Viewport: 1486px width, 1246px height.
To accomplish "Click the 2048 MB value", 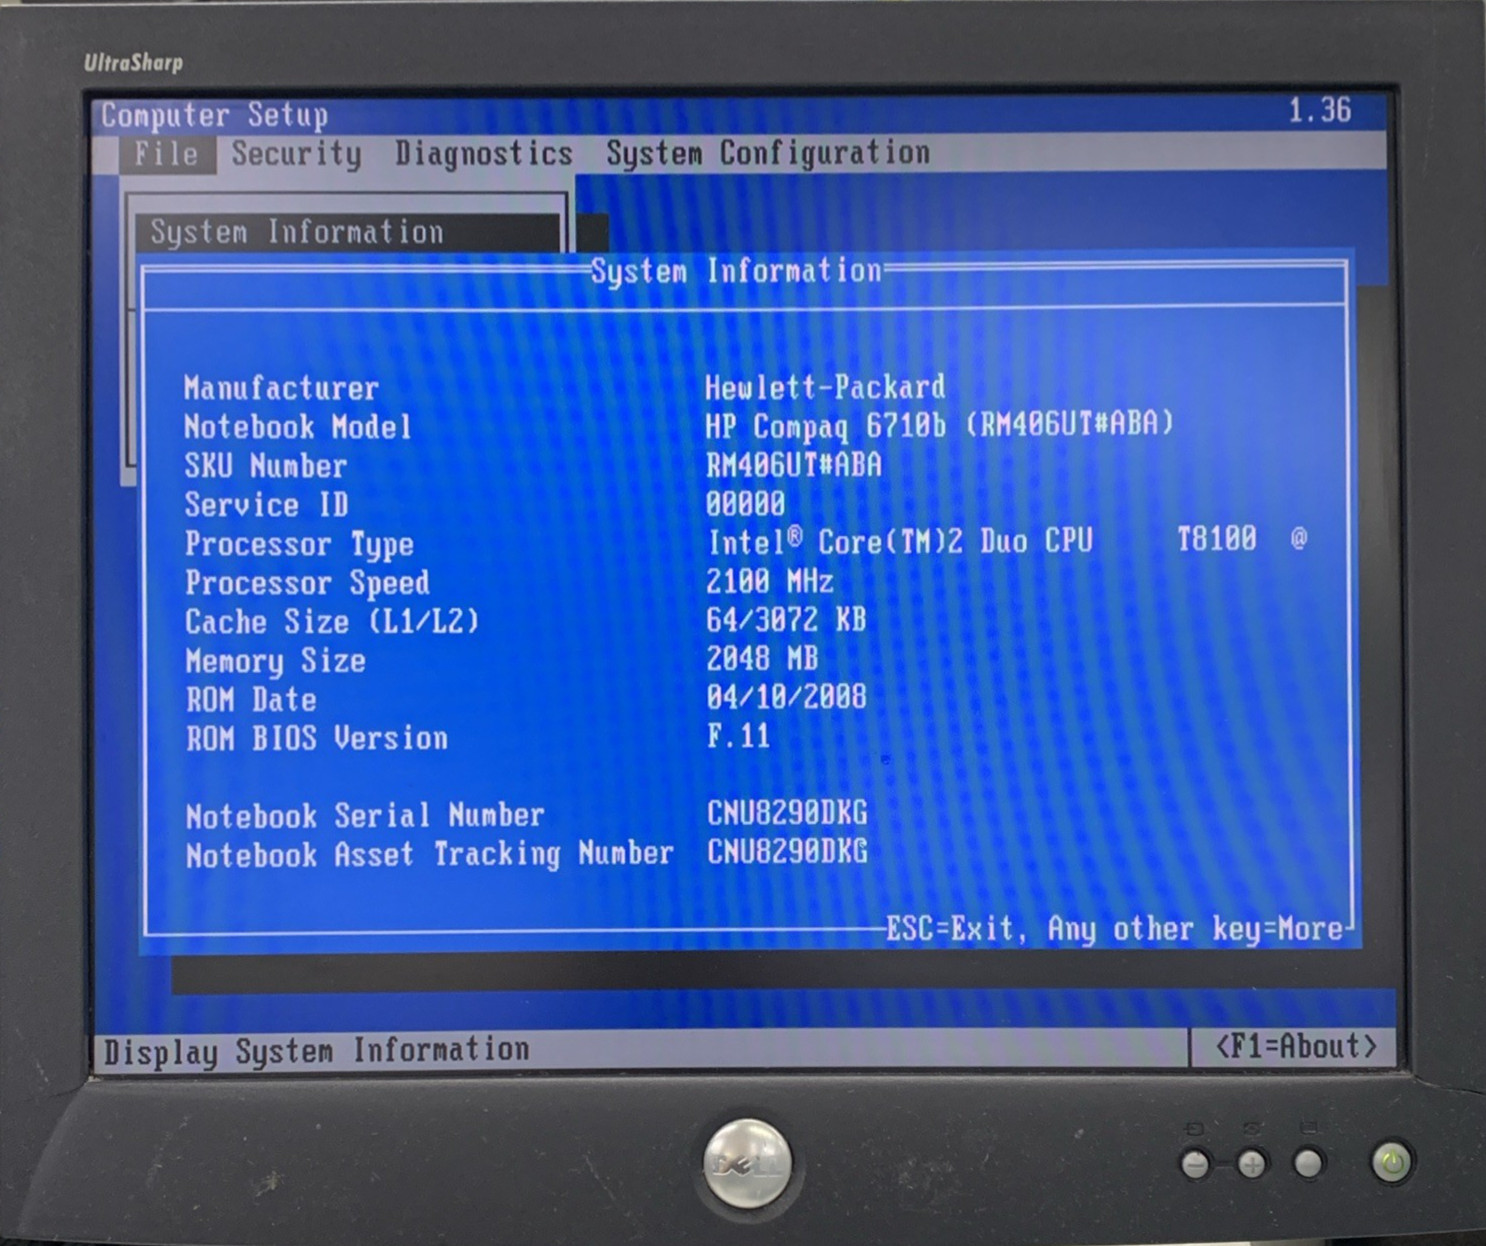I will click(762, 658).
